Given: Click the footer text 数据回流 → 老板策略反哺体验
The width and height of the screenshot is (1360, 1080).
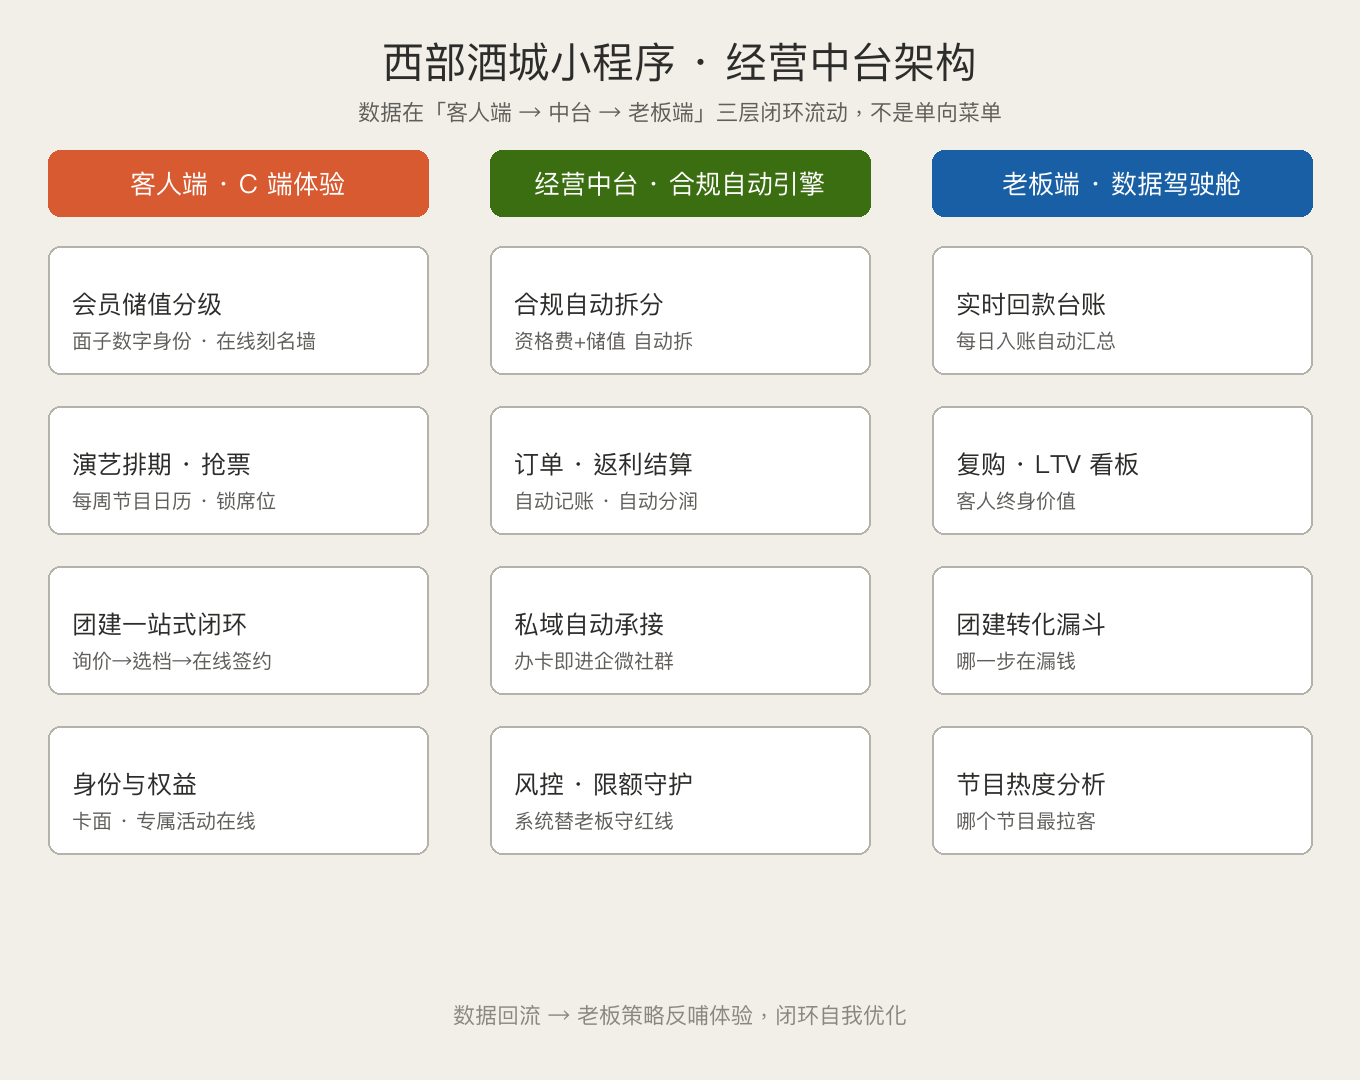Looking at the screenshot, I should (x=680, y=1015).
